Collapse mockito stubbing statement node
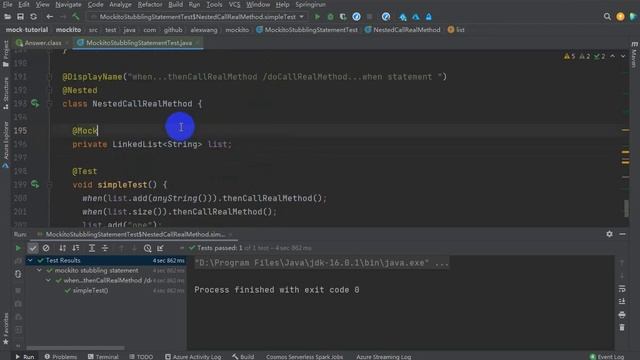This screenshot has height=360, width=640. point(39,271)
